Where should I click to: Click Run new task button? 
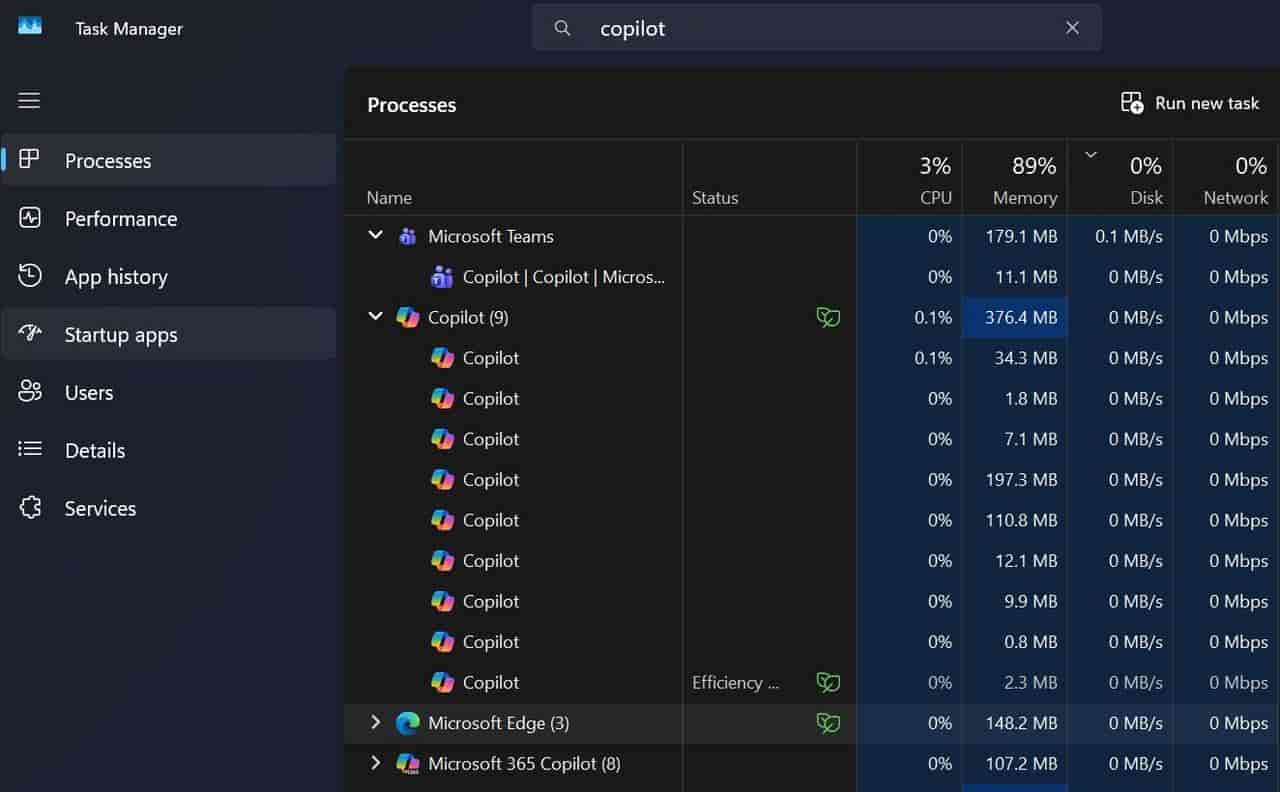[x=1190, y=103]
